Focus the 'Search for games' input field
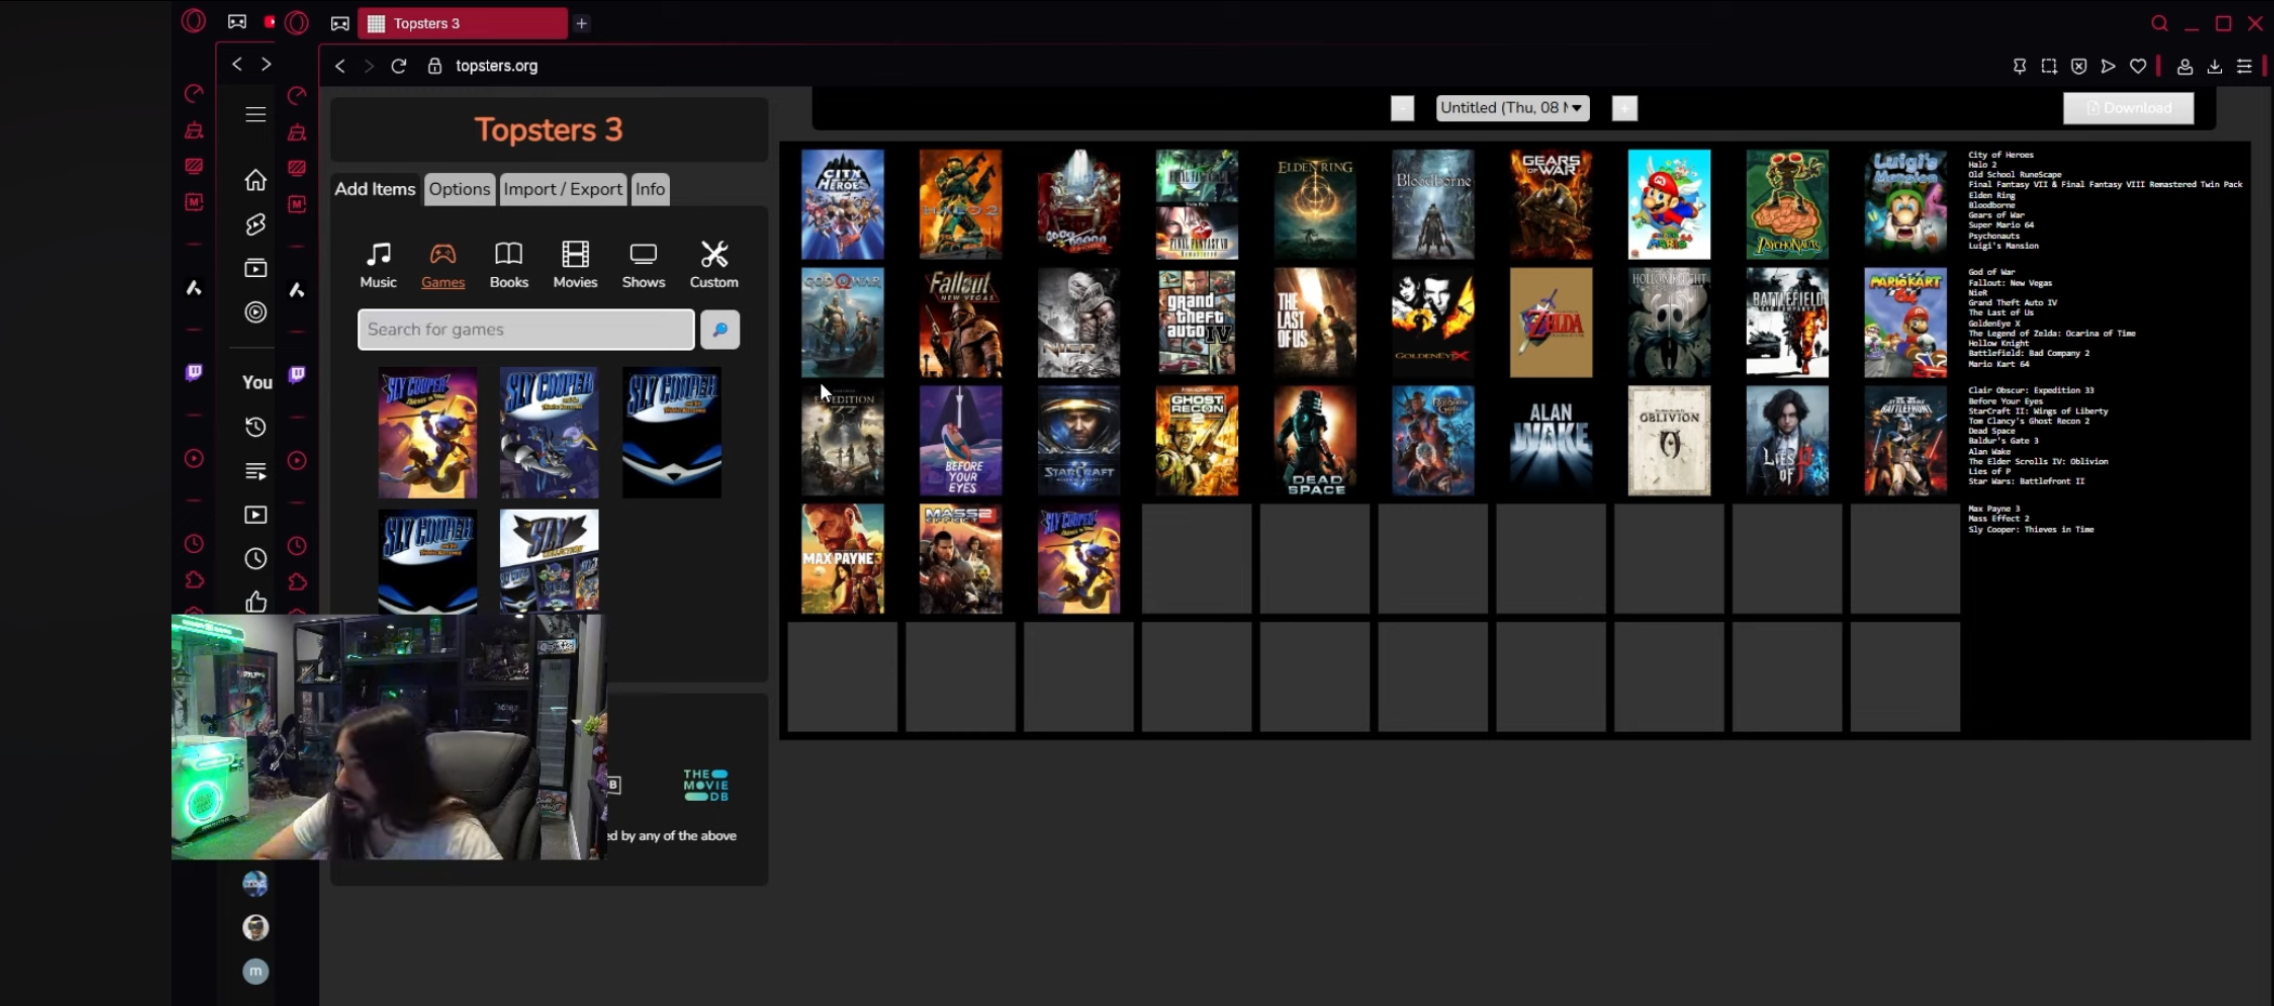 [526, 329]
